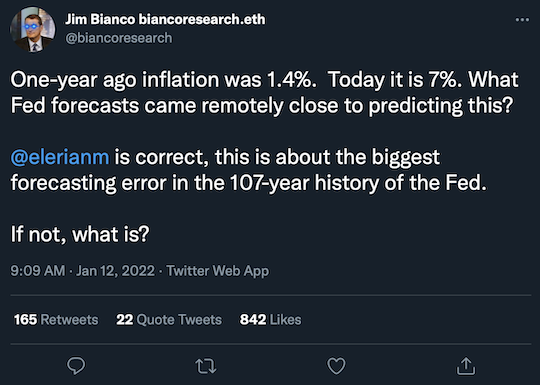Retweet using the circular arrows icon

point(206,366)
